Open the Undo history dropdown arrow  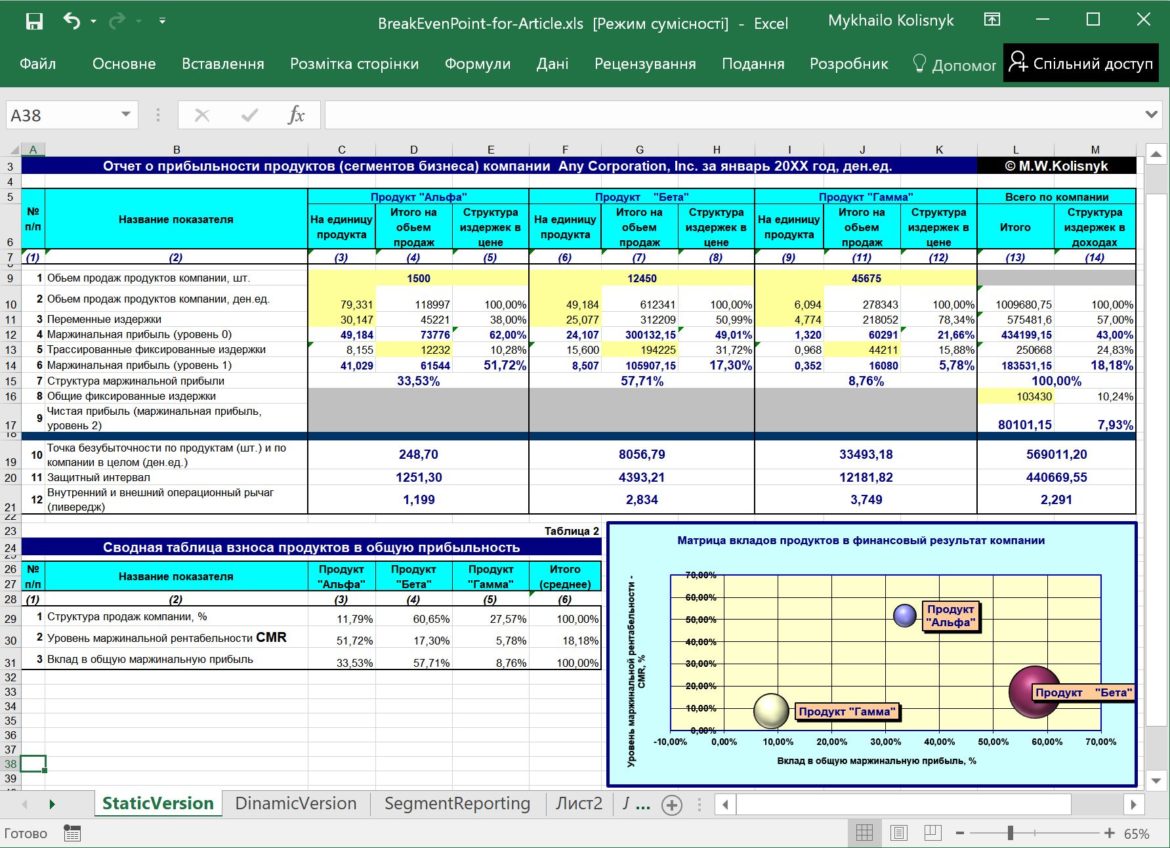point(93,22)
